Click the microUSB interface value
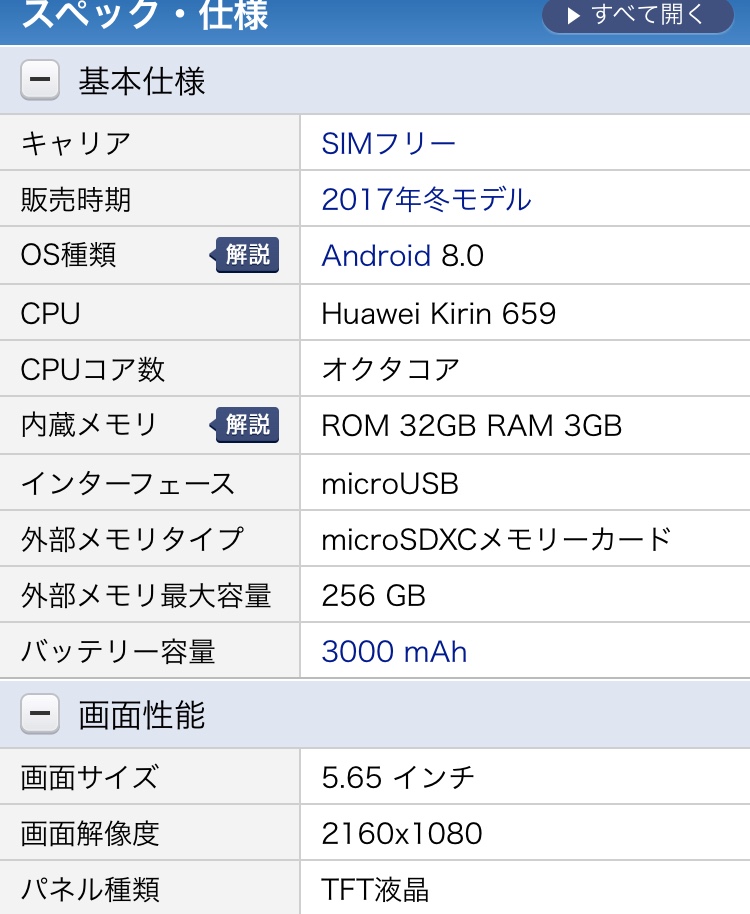Screen dimensions: 750x914 pyautogui.click(x=390, y=484)
